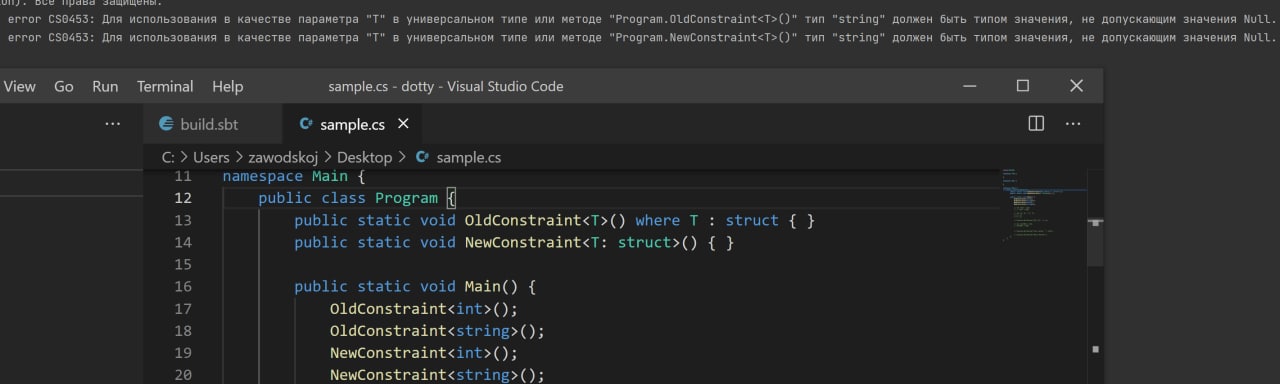Minimize the Visual Studio Code window
The height and width of the screenshot is (384, 1280).
(x=970, y=86)
